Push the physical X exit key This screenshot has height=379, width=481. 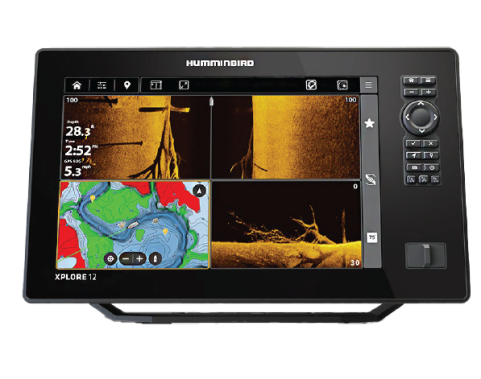431,144
